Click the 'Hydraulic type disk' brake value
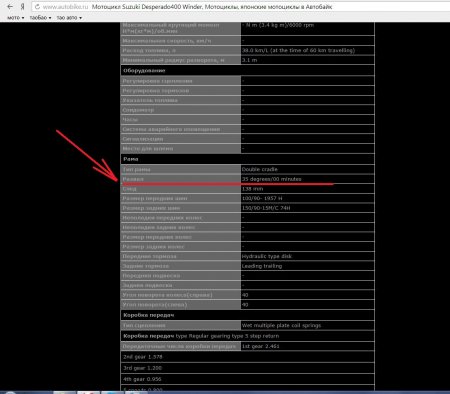 (267, 256)
